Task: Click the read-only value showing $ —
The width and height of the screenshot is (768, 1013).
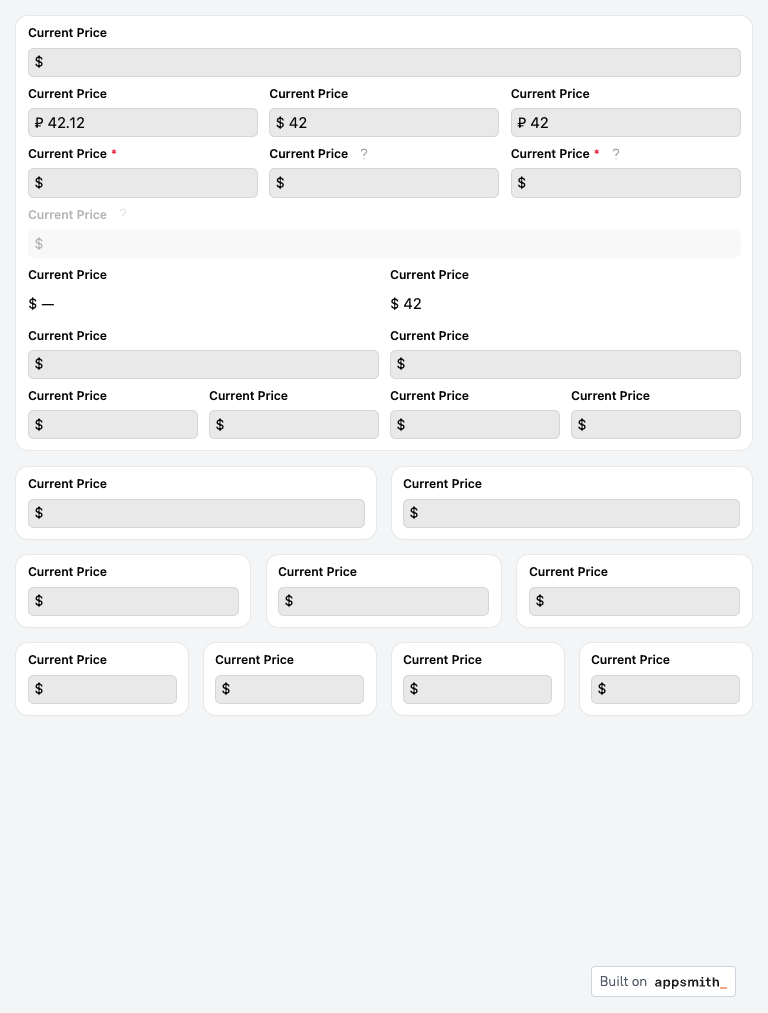Action: (42, 304)
